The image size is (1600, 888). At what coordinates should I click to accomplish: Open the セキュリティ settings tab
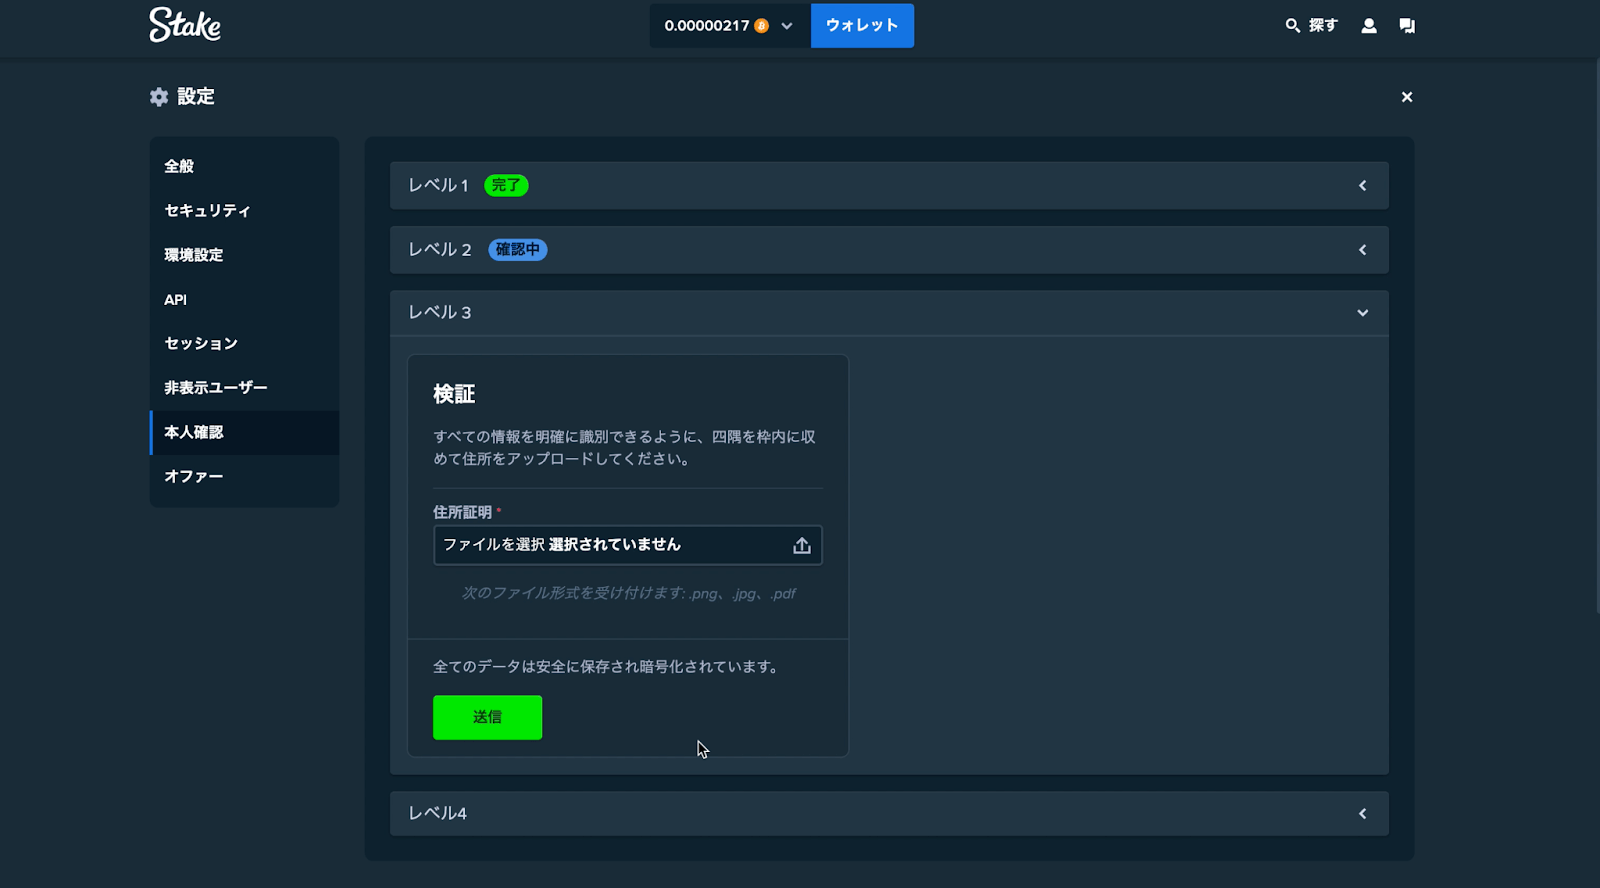pyautogui.click(x=244, y=210)
